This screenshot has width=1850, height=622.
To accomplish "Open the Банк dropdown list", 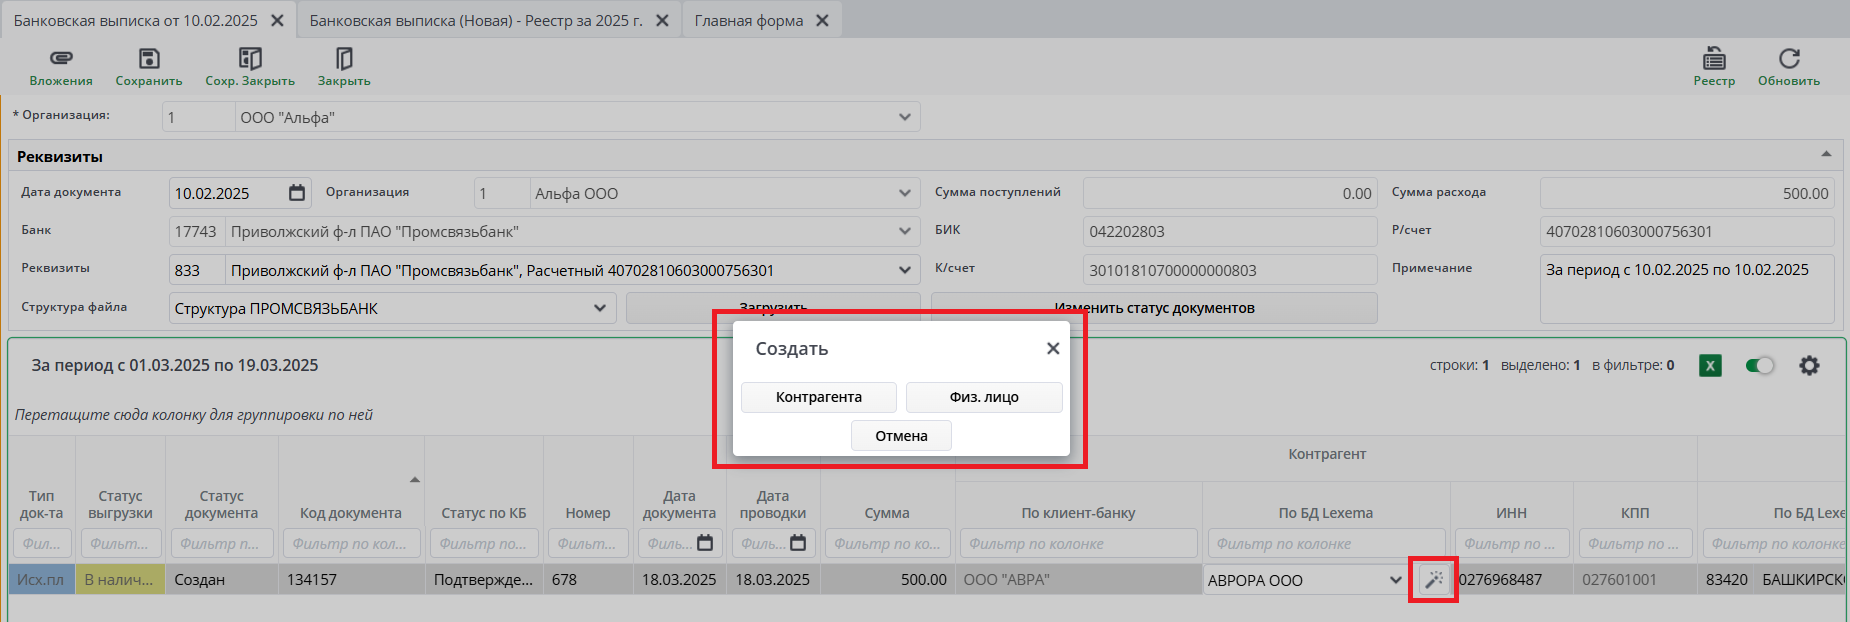I will point(904,232).
